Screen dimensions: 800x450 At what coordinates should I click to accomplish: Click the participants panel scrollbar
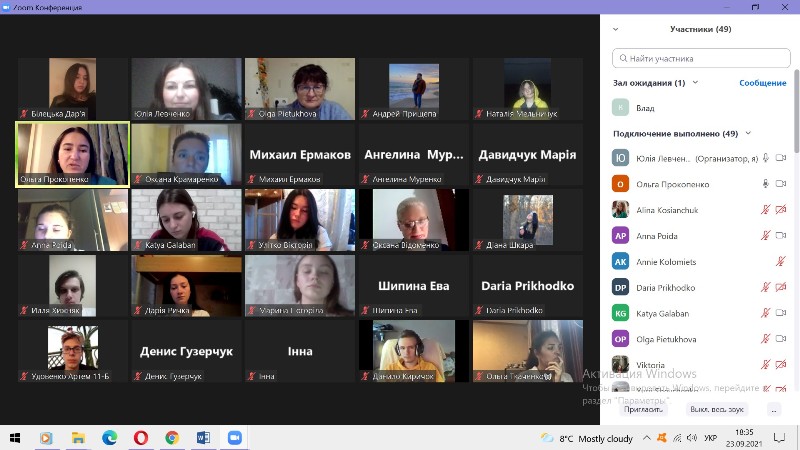click(796, 110)
